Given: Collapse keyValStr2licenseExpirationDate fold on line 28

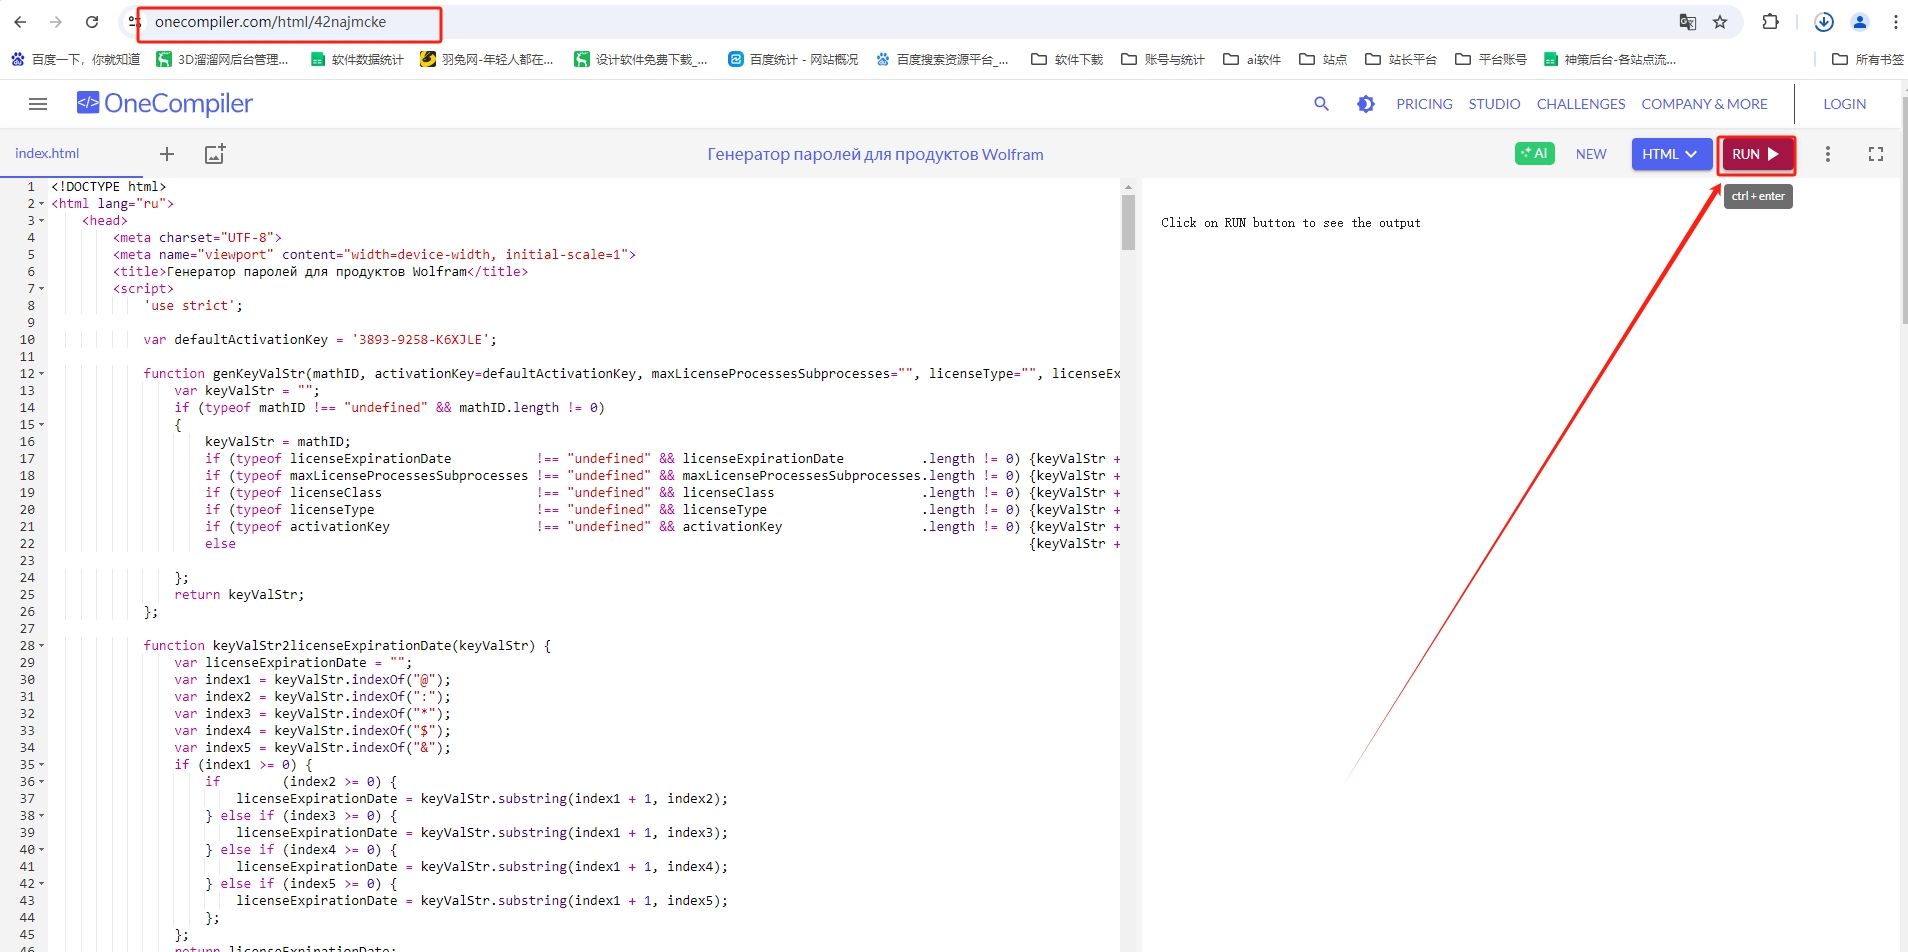Looking at the screenshot, I should [x=42, y=646].
